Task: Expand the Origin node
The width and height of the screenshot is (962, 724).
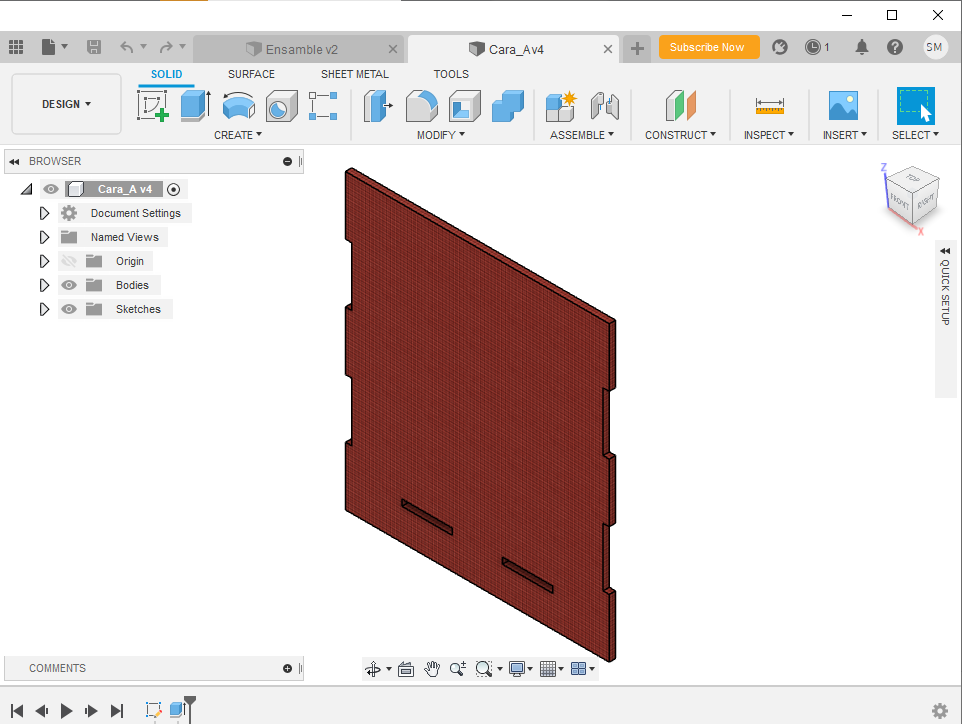Action: coord(44,261)
